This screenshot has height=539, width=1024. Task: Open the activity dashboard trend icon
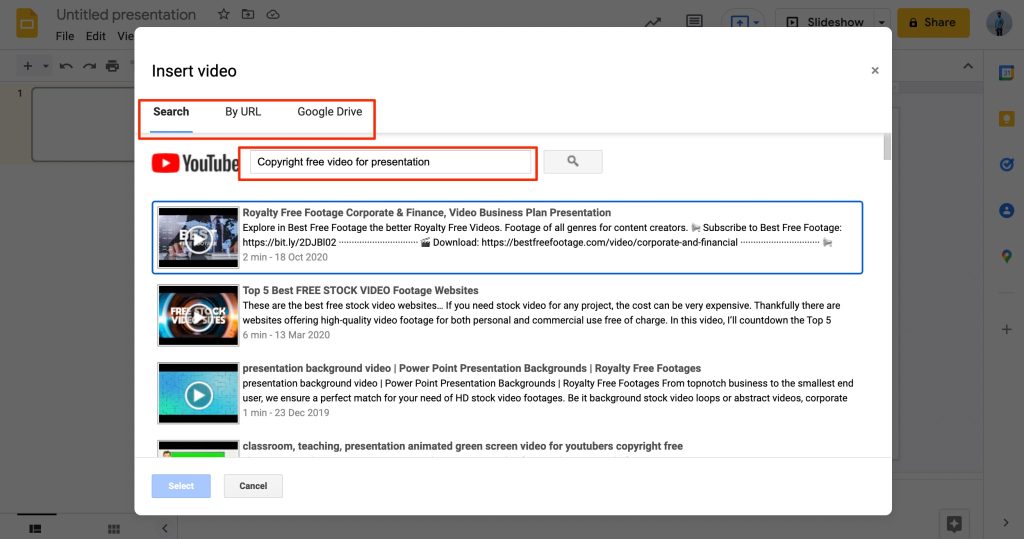click(x=653, y=22)
